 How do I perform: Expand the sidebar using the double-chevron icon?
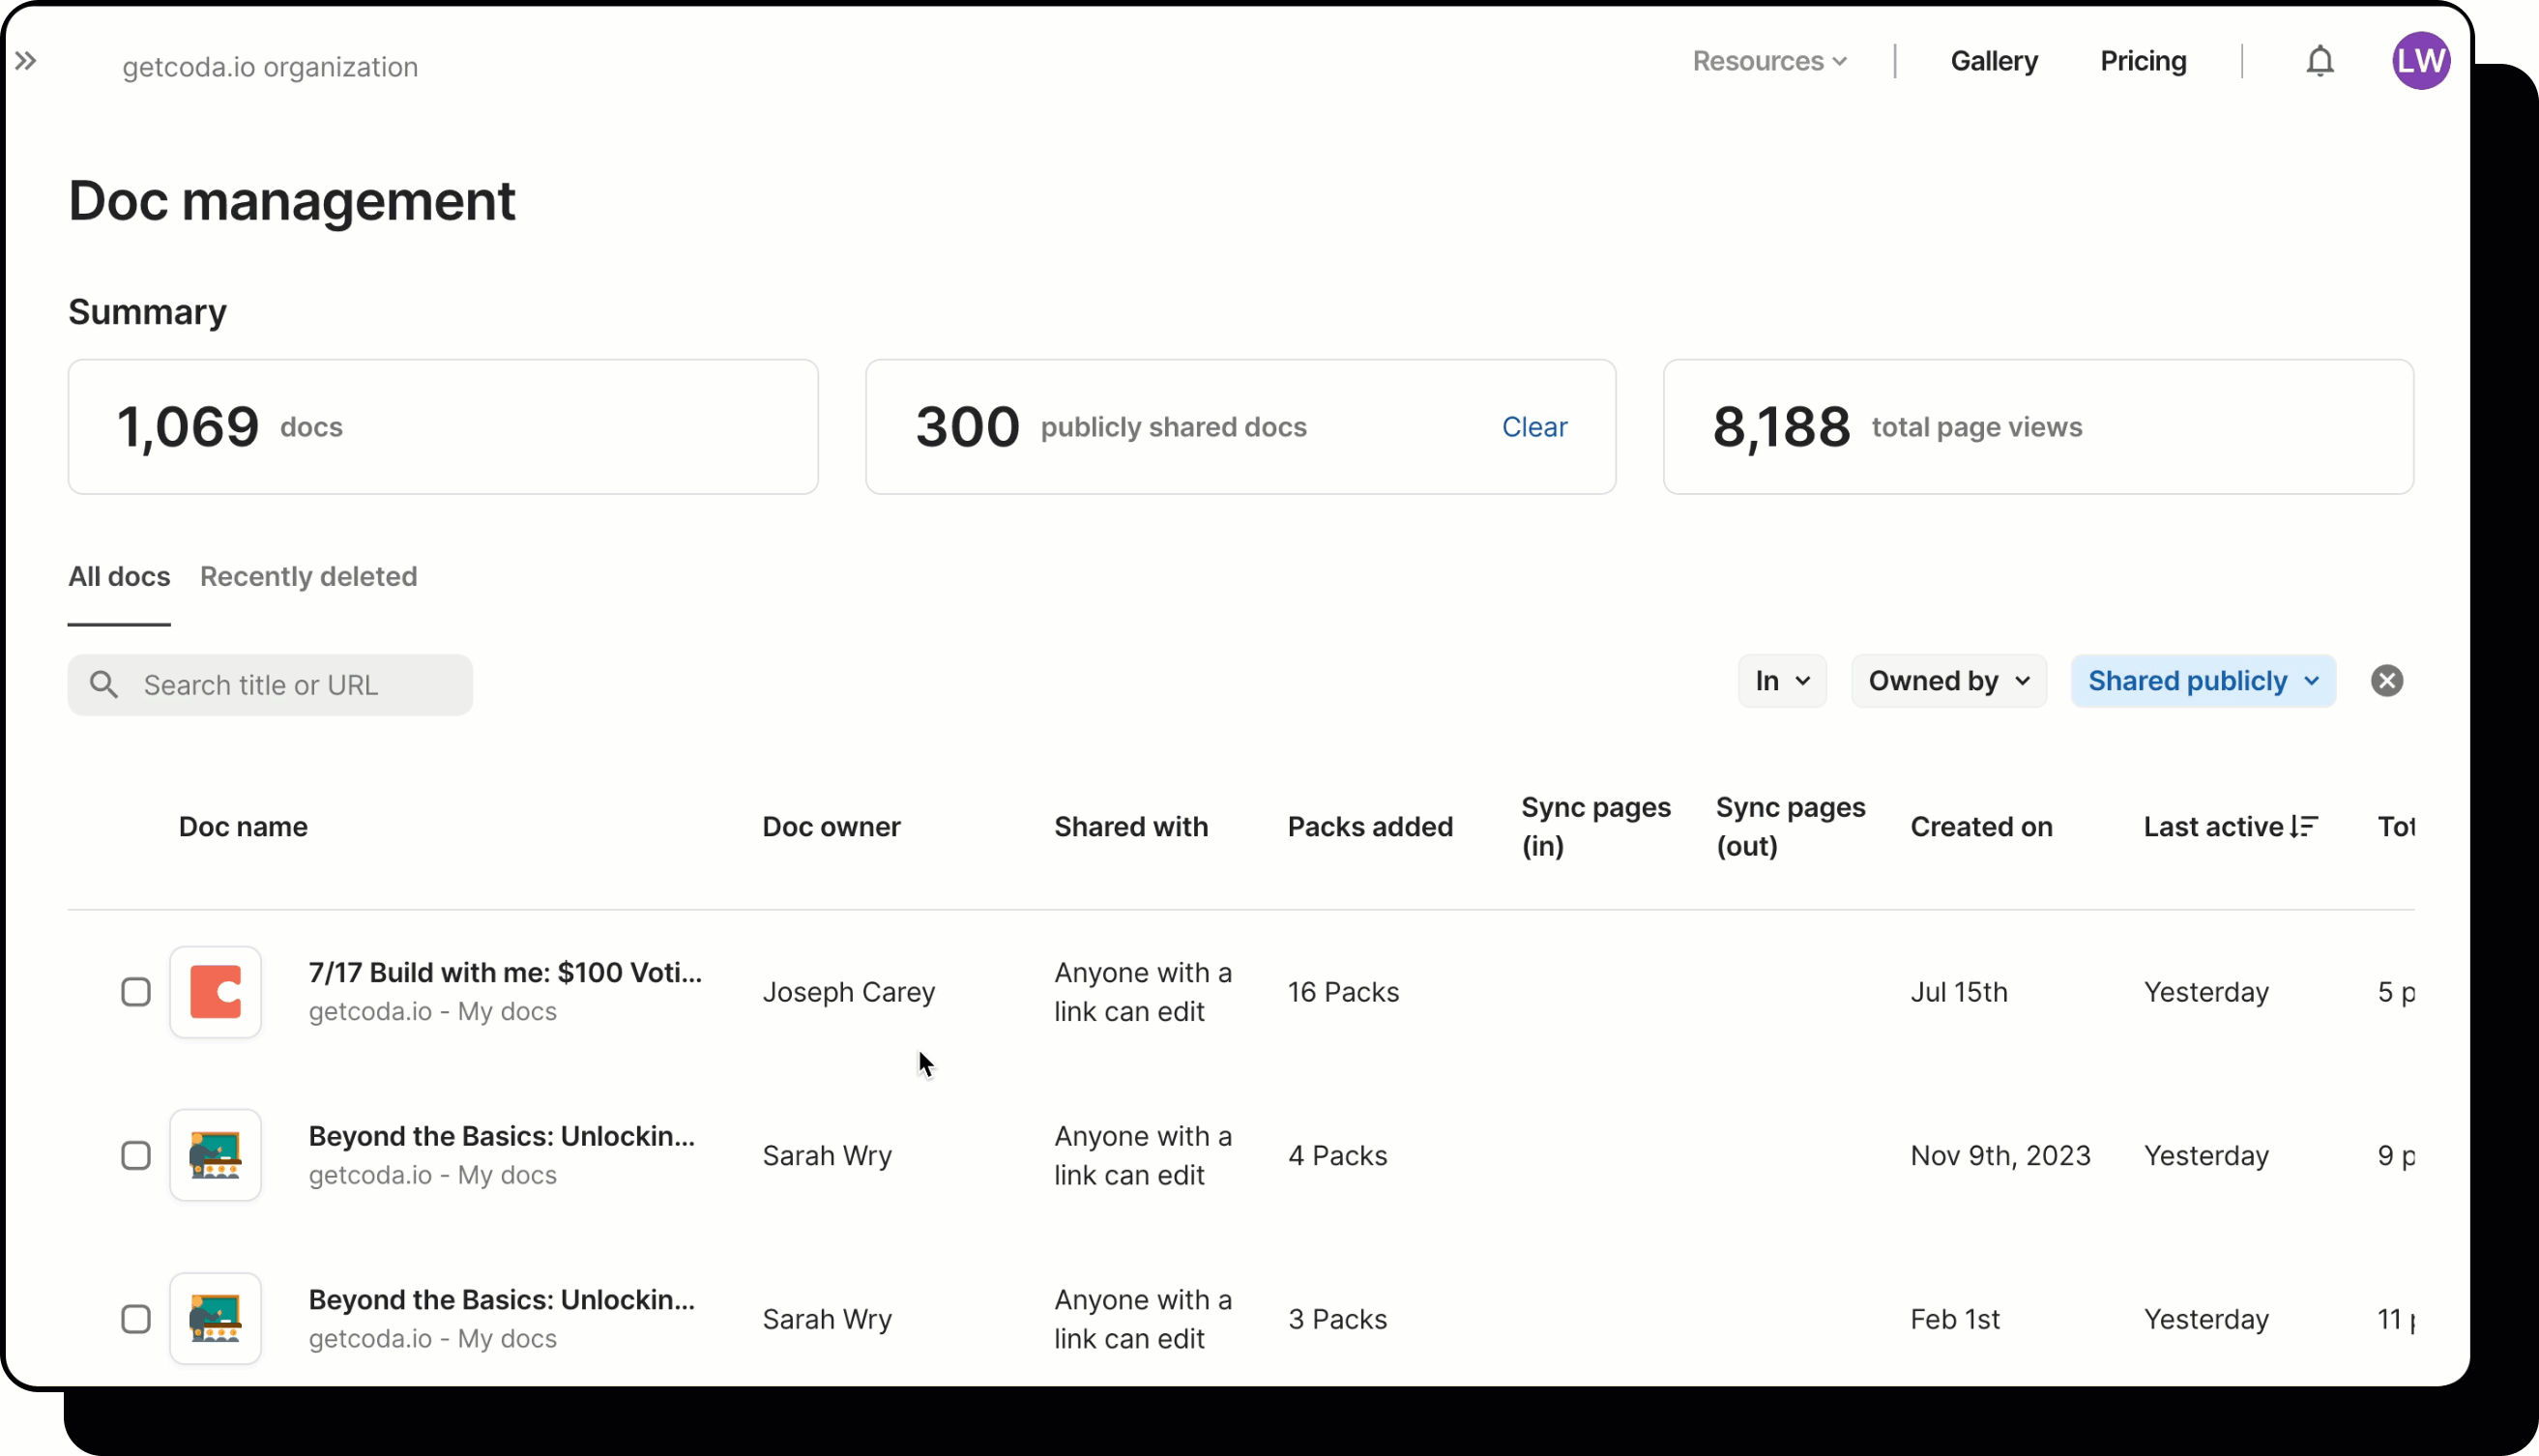(x=27, y=61)
